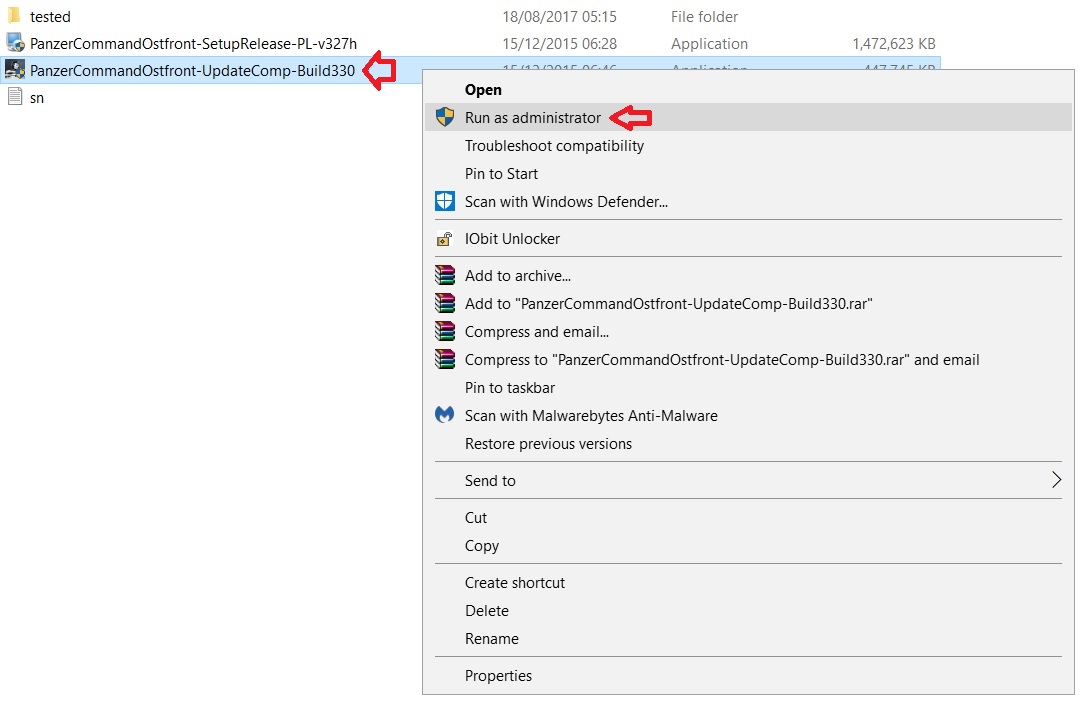
Task: Click the IObit Unlocker padlock icon
Action: click(x=445, y=239)
